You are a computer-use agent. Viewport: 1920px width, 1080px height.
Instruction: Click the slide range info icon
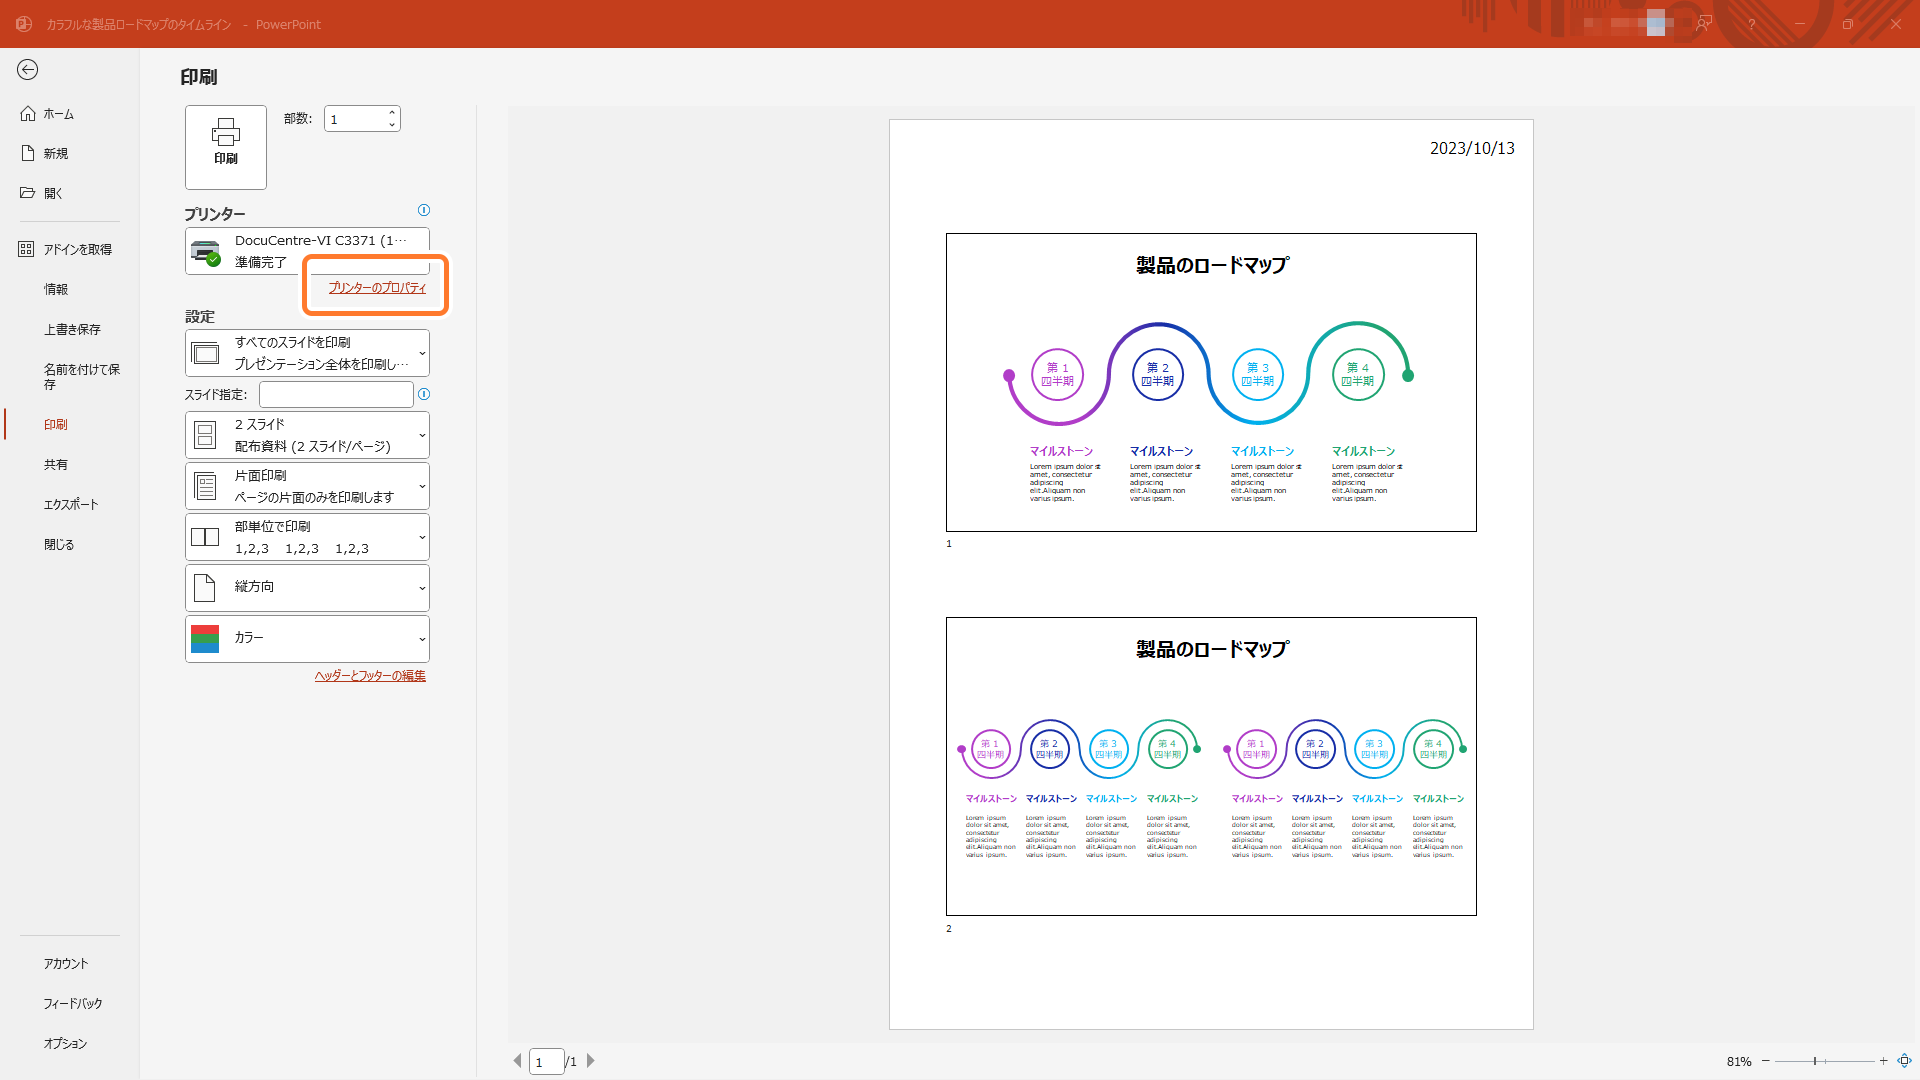coord(424,394)
